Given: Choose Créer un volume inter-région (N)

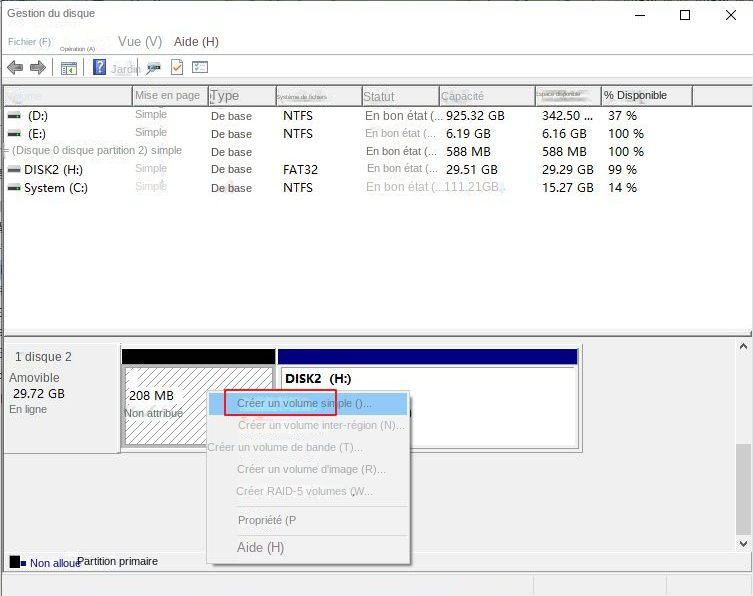Looking at the screenshot, I should point(308,426).
